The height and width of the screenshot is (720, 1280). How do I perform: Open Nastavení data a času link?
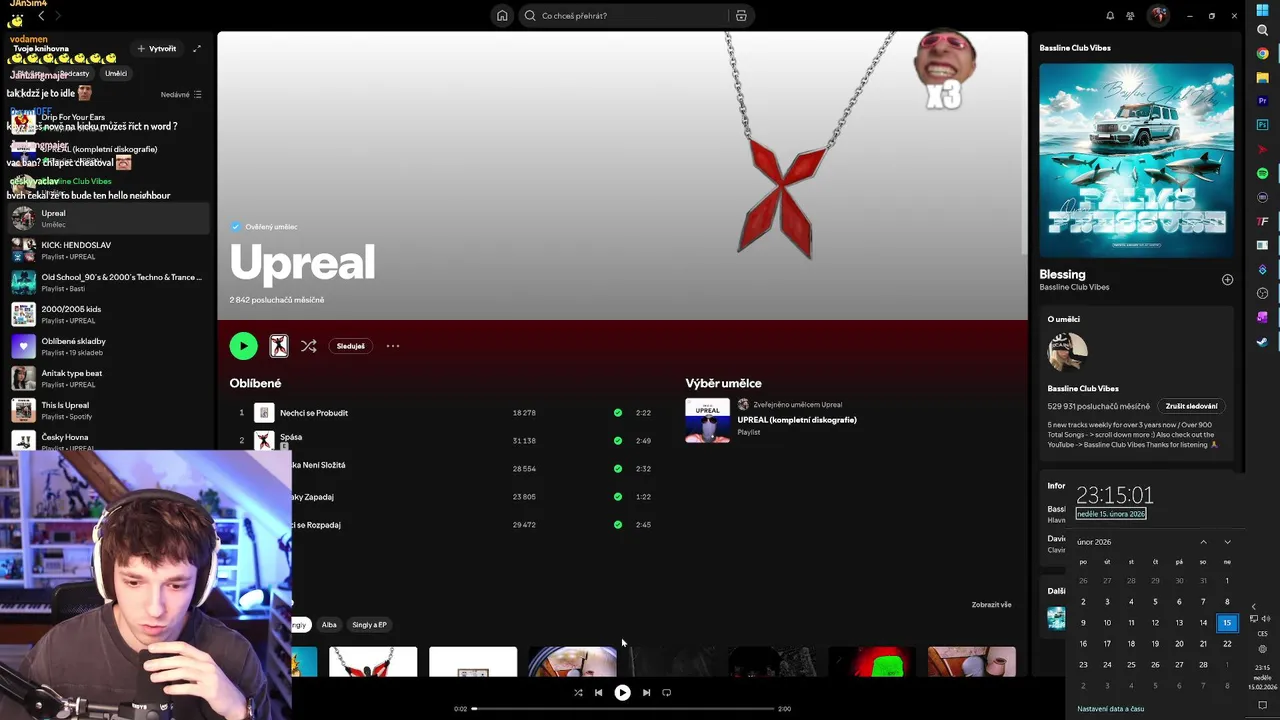tap(1110, 709)
